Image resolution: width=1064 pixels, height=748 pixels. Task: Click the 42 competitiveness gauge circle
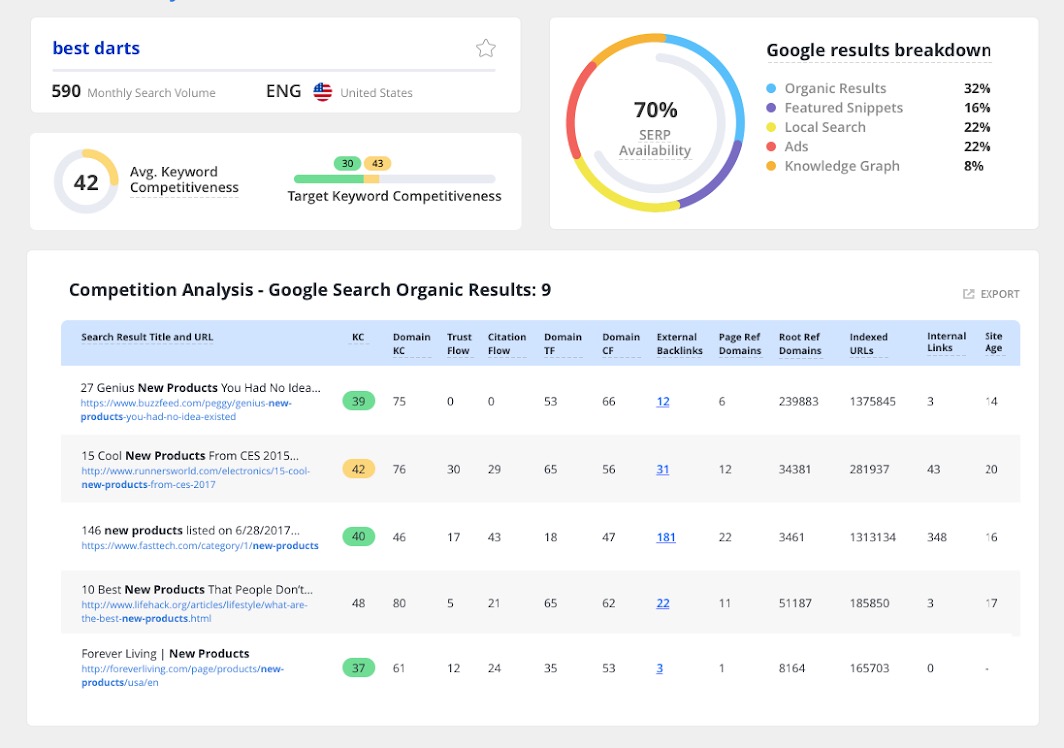[86, 181]
